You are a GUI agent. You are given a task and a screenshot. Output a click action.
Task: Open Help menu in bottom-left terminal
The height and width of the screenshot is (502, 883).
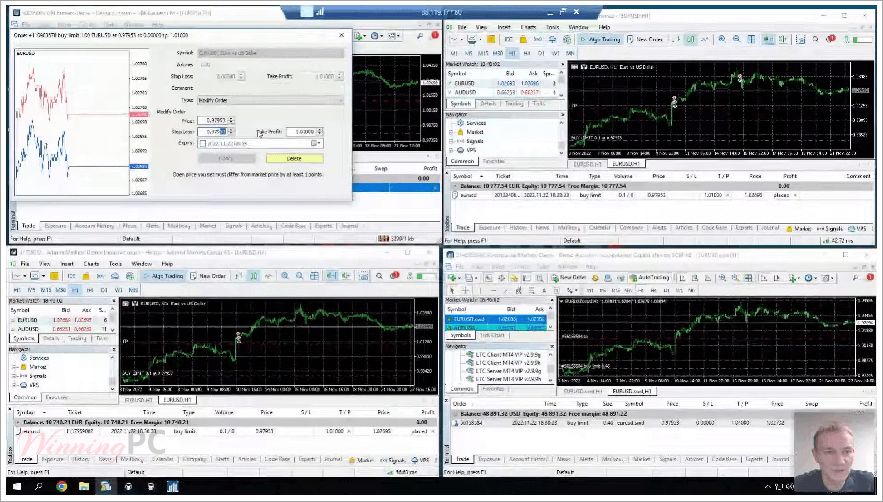click(167, 264)
